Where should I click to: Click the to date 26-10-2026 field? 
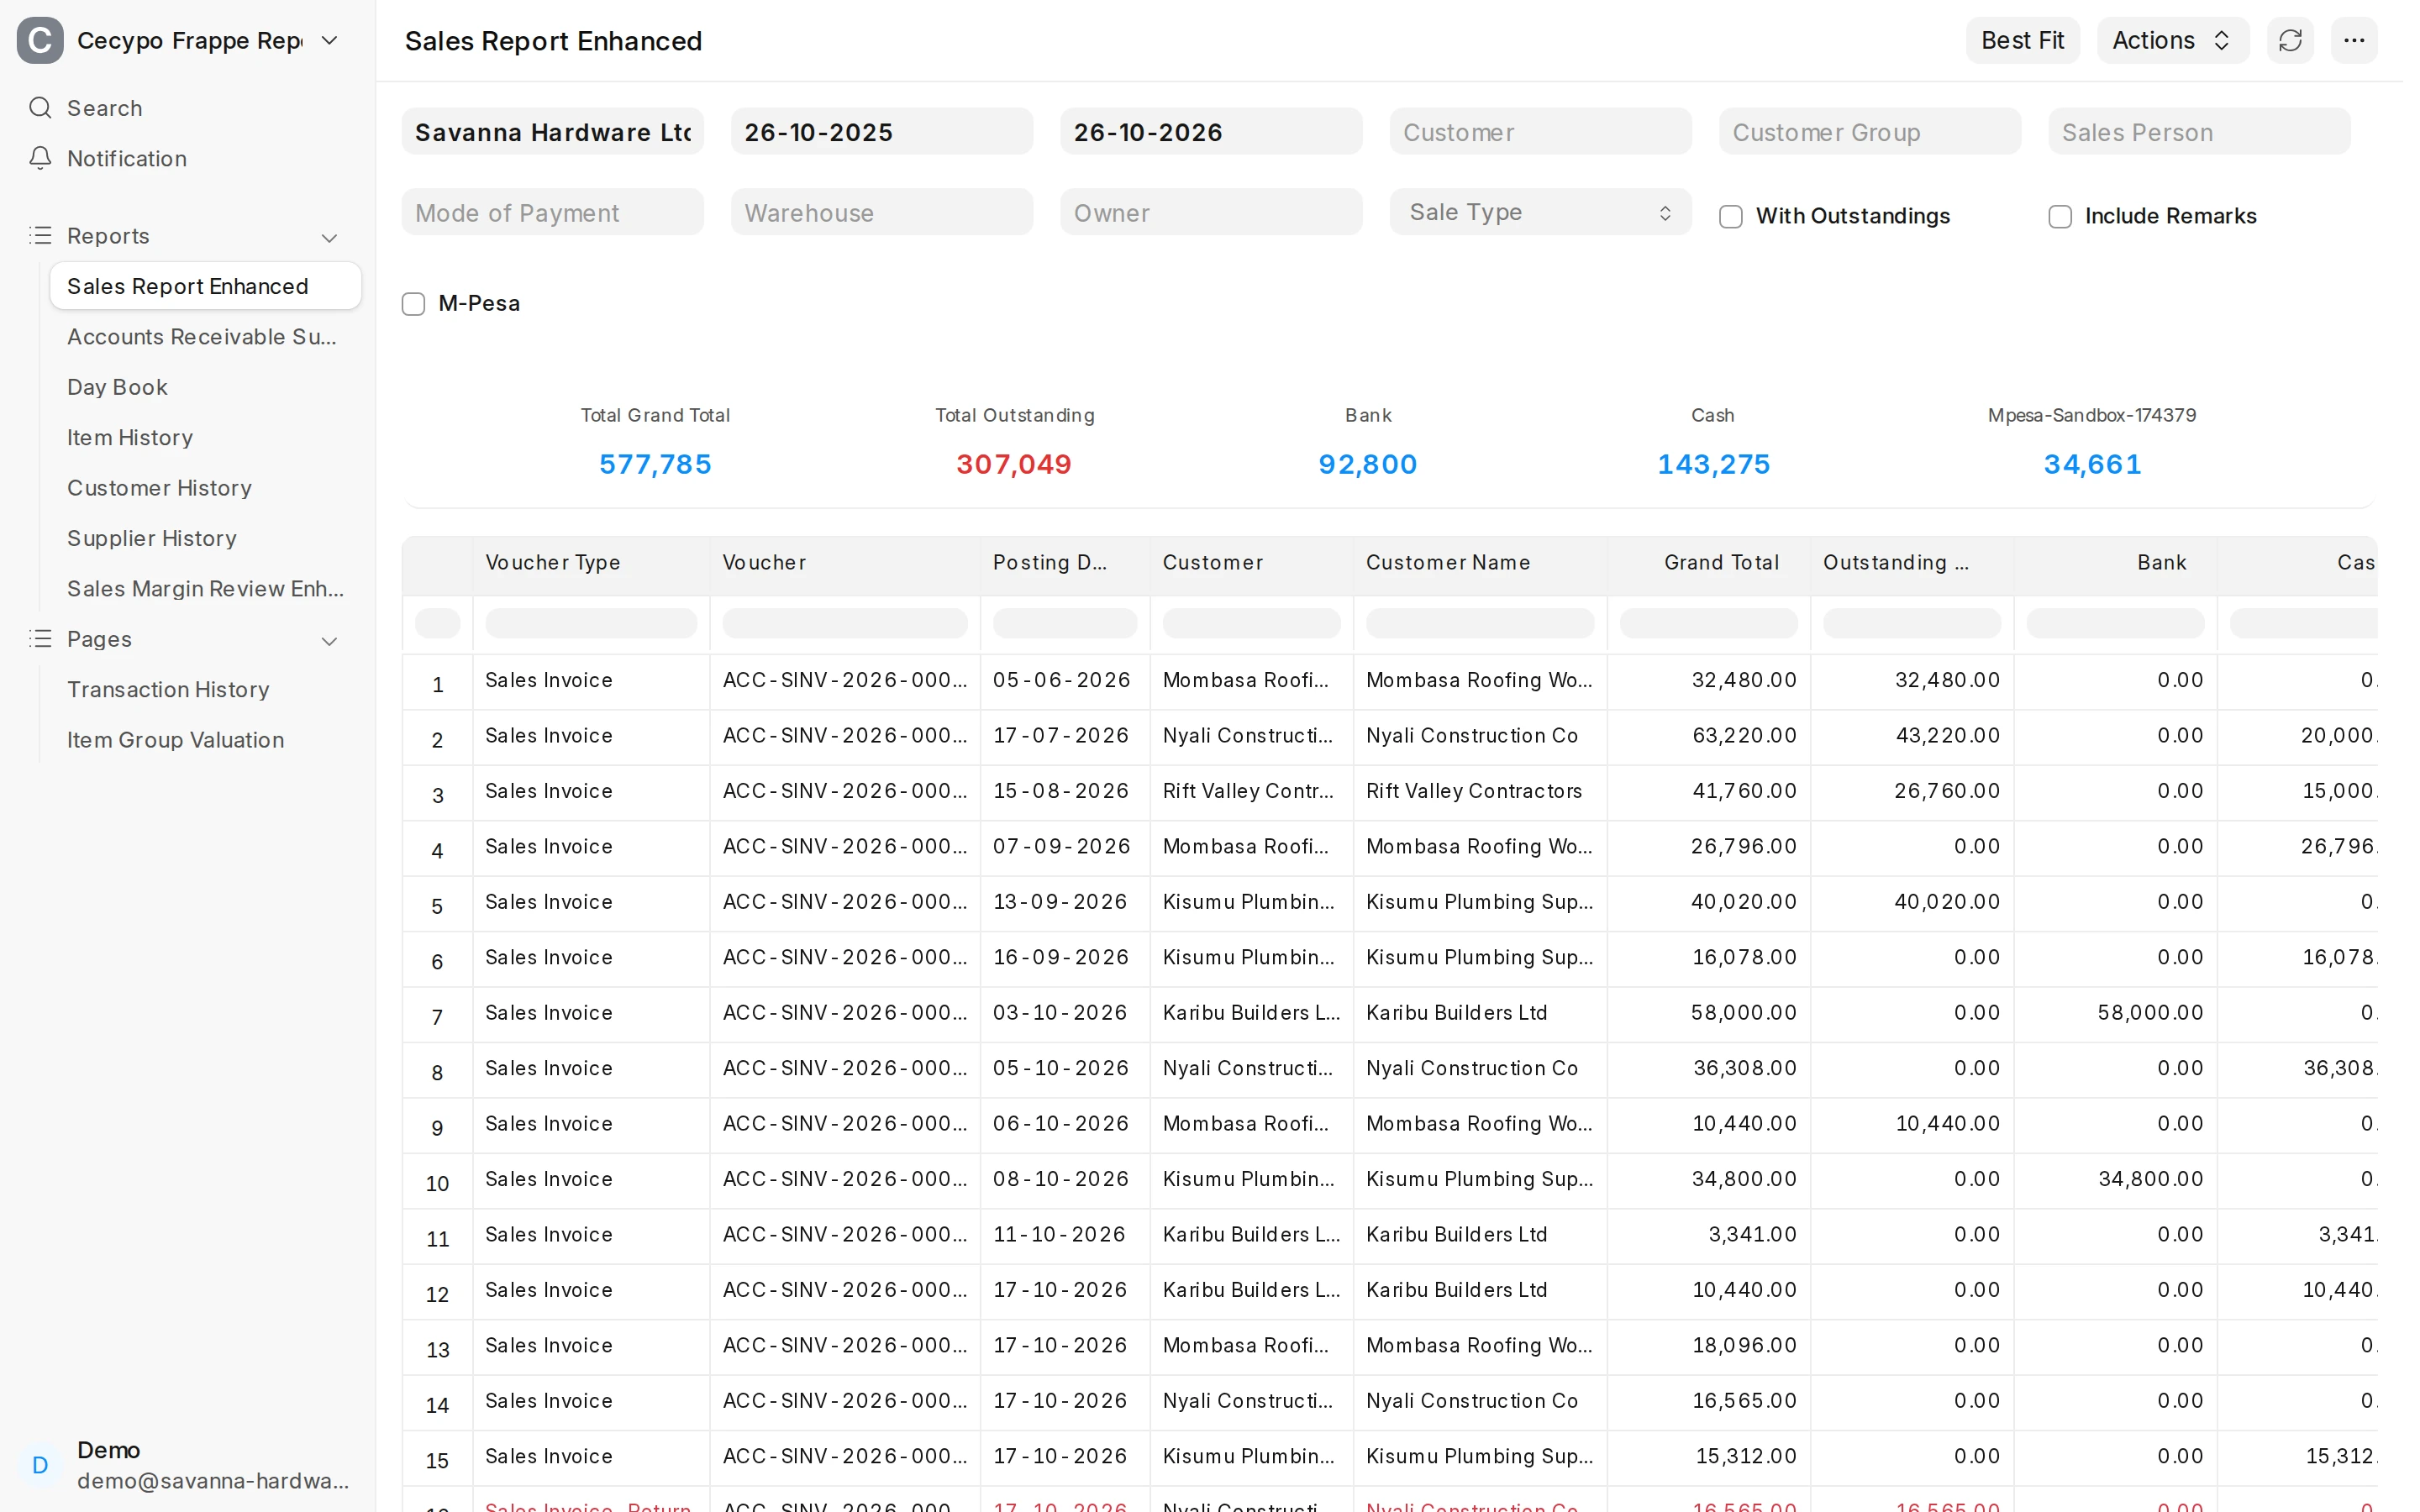click(x=1210, y=132)
